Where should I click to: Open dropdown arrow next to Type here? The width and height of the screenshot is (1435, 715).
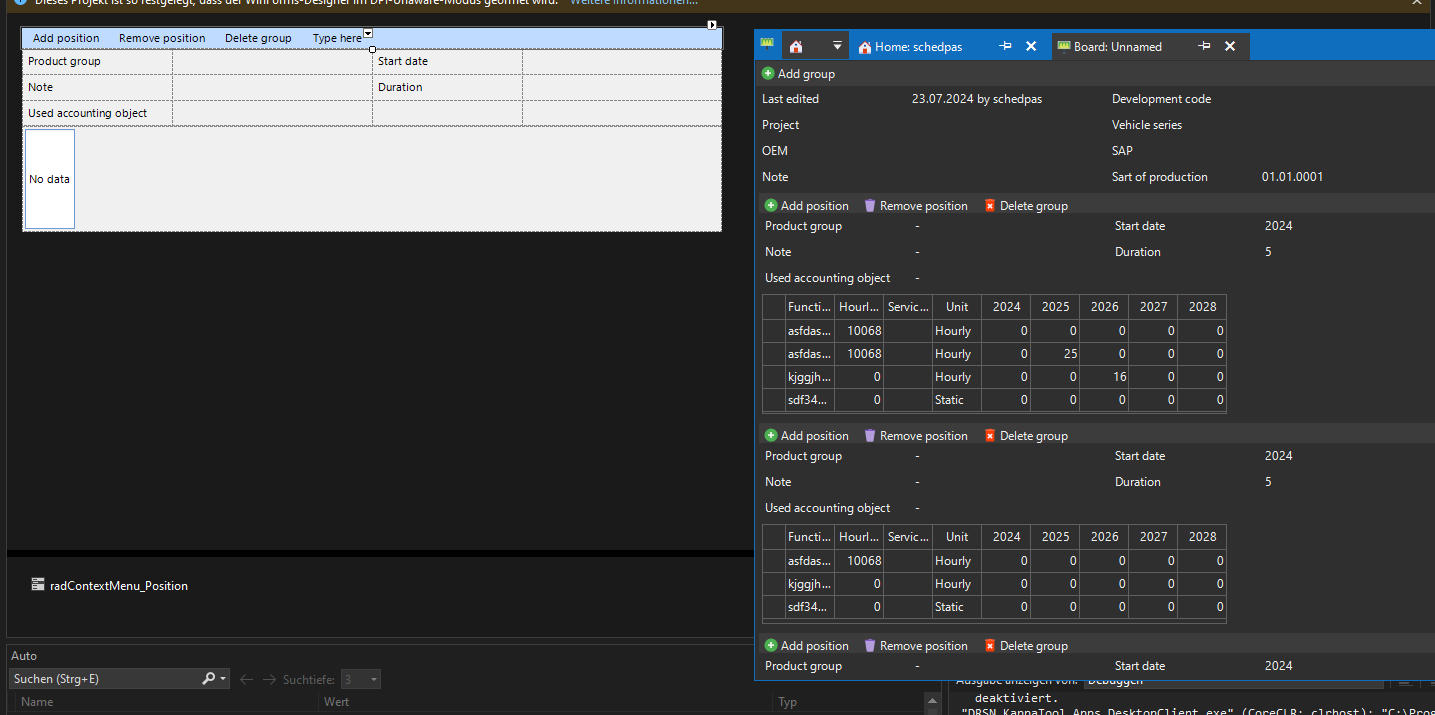[x=368, y=34]
